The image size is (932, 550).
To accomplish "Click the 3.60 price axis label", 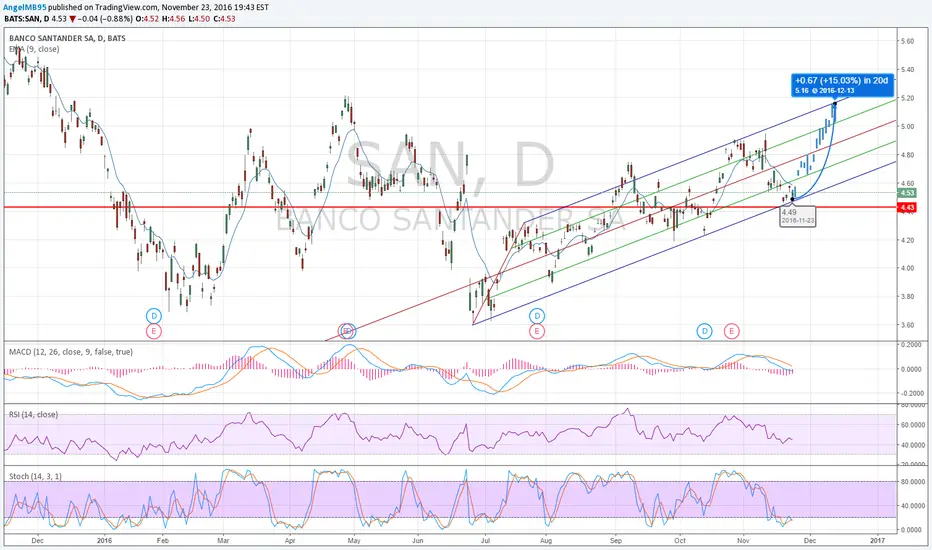I will point(907,325).
